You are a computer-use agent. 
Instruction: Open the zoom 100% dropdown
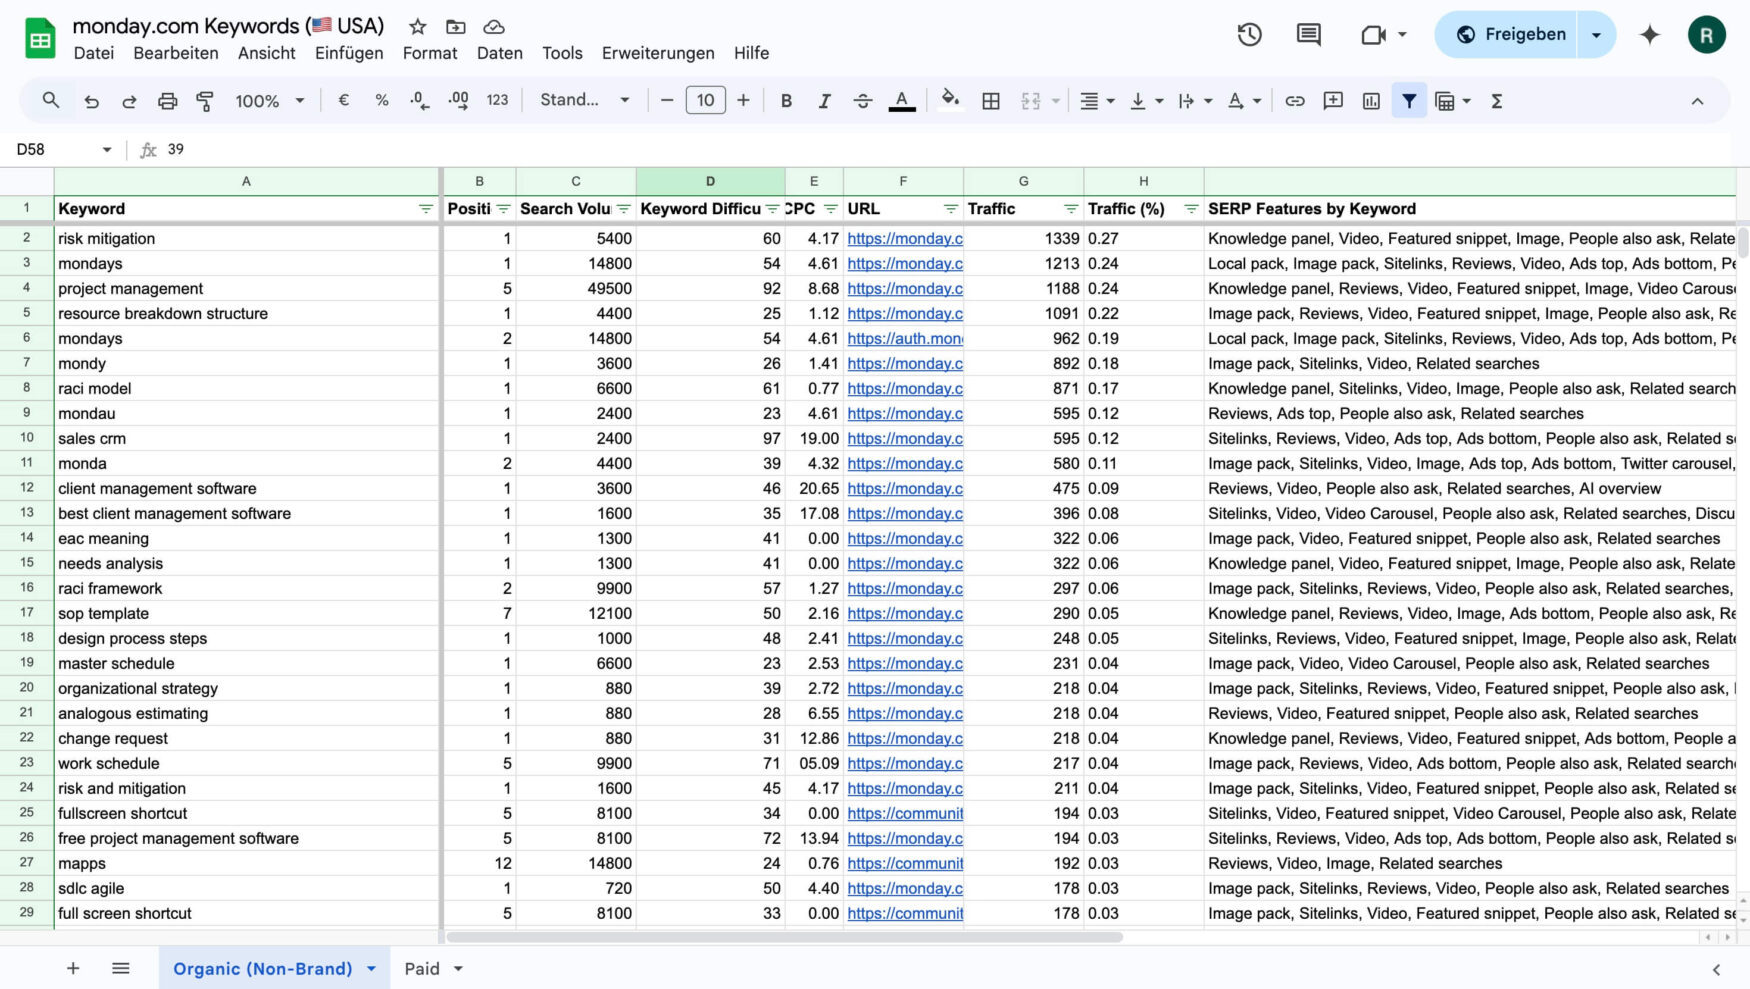click(x=269, y=101)
